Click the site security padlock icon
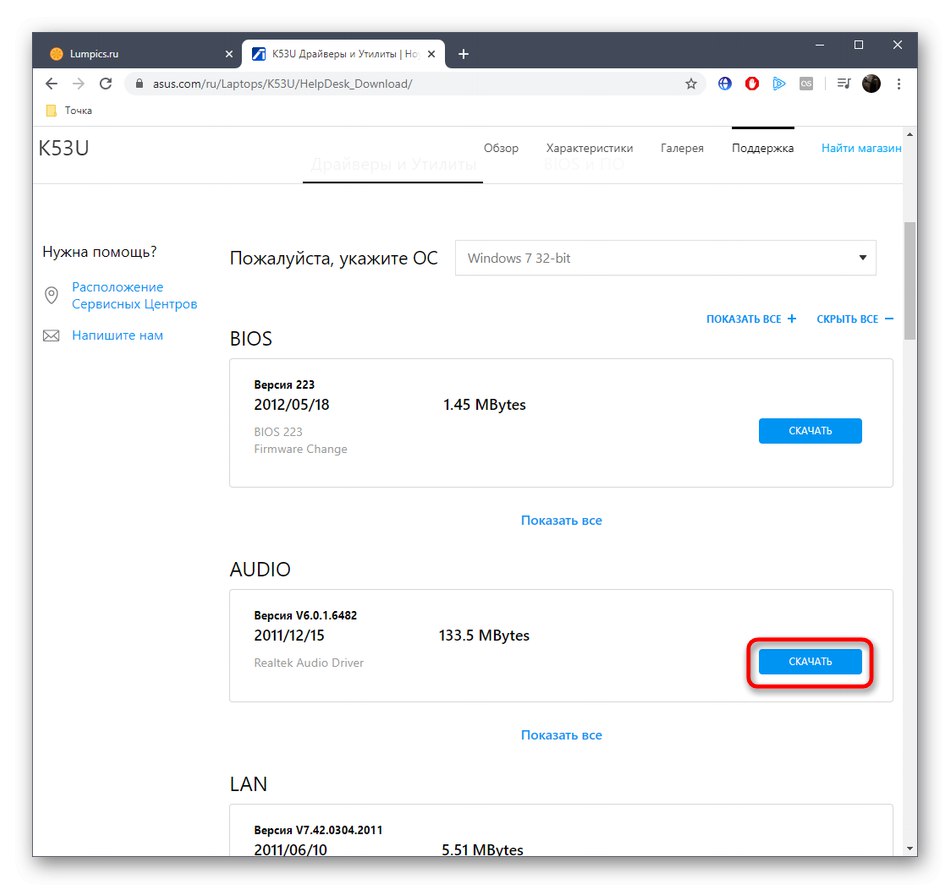Image resolution: width=950 pixels, height=889 pixels. 139,84
